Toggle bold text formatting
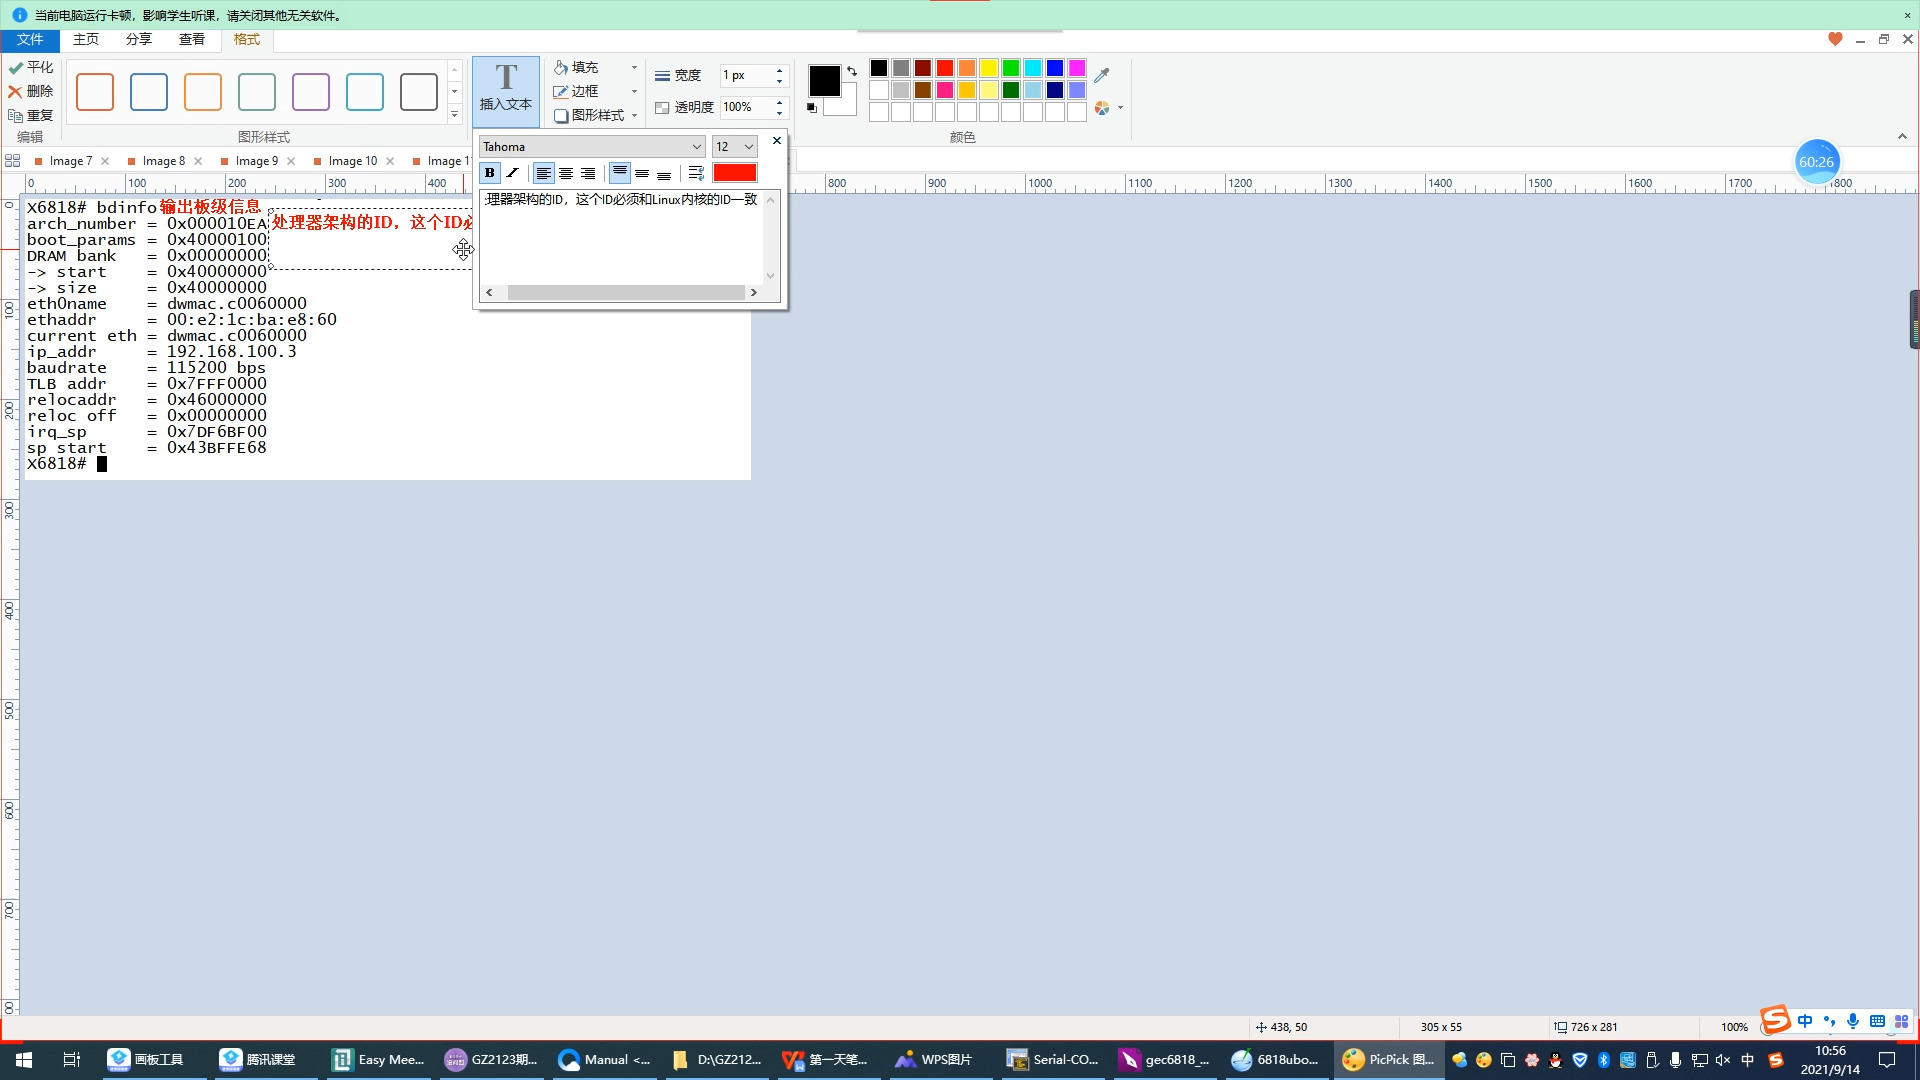The image size is (1920, 1080). 490,173
